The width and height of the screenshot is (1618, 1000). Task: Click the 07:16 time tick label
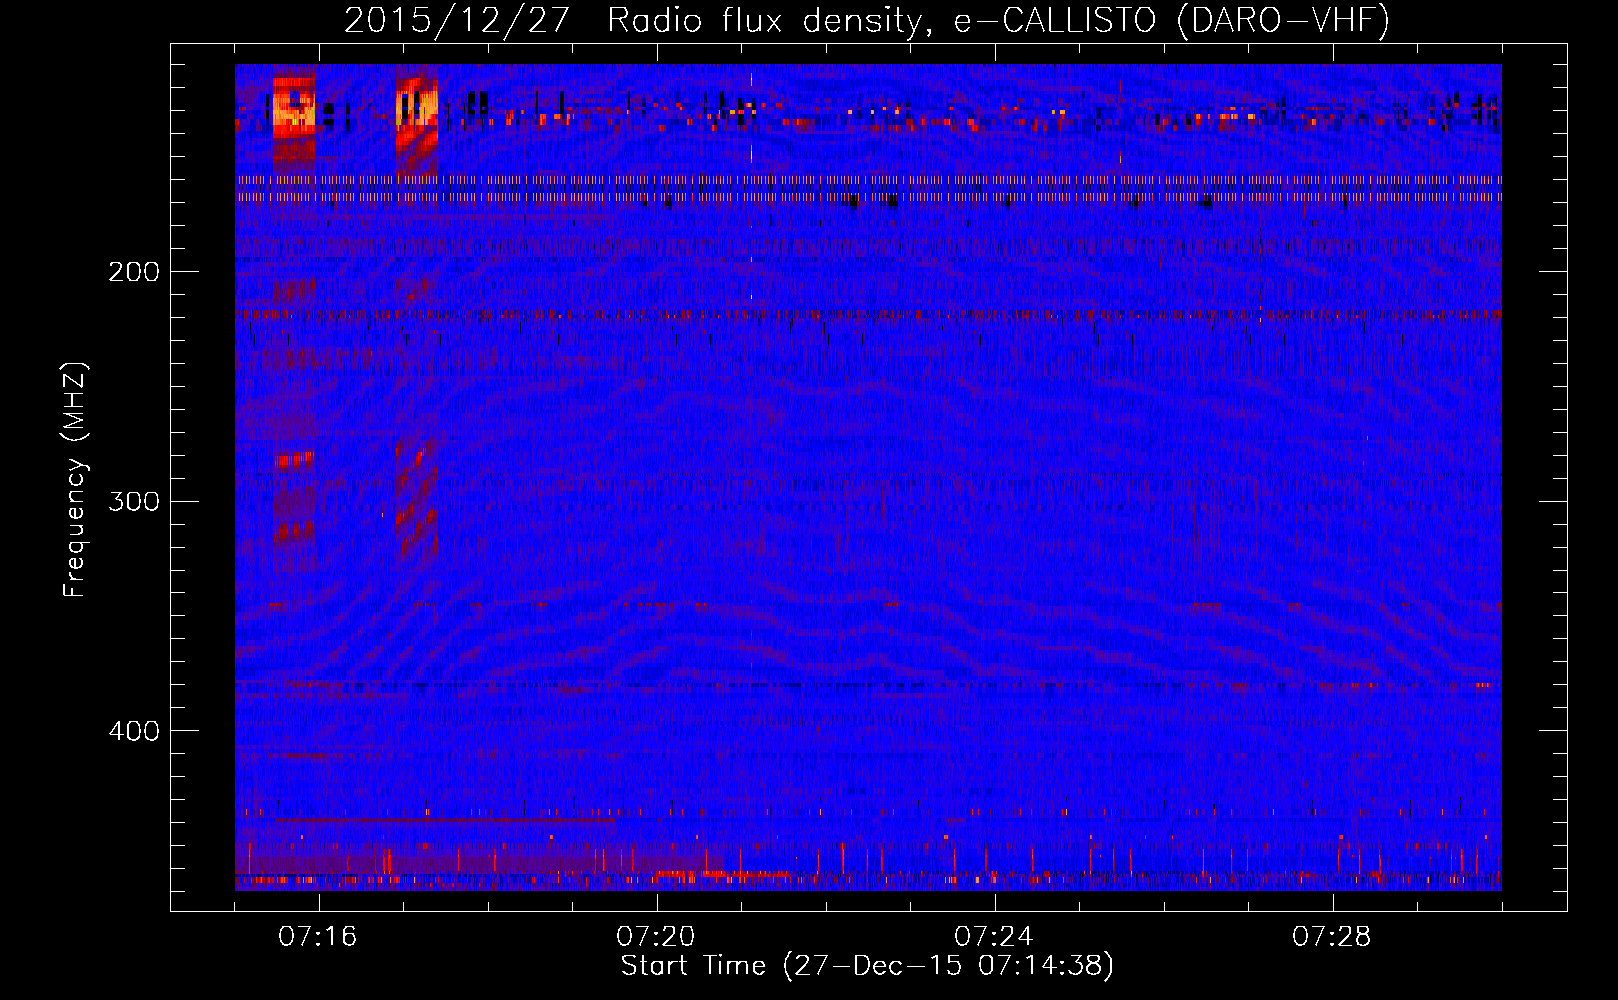tap(318, 937)
